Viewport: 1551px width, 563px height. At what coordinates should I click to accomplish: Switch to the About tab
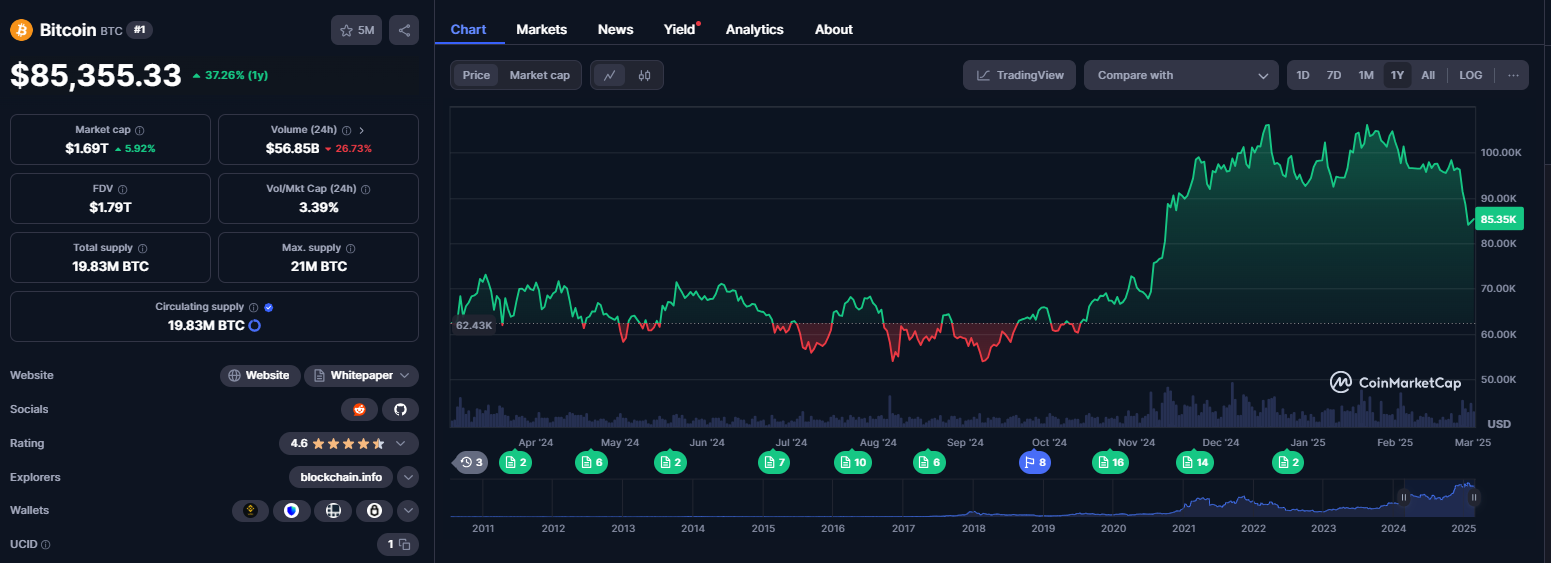(834, 29)
